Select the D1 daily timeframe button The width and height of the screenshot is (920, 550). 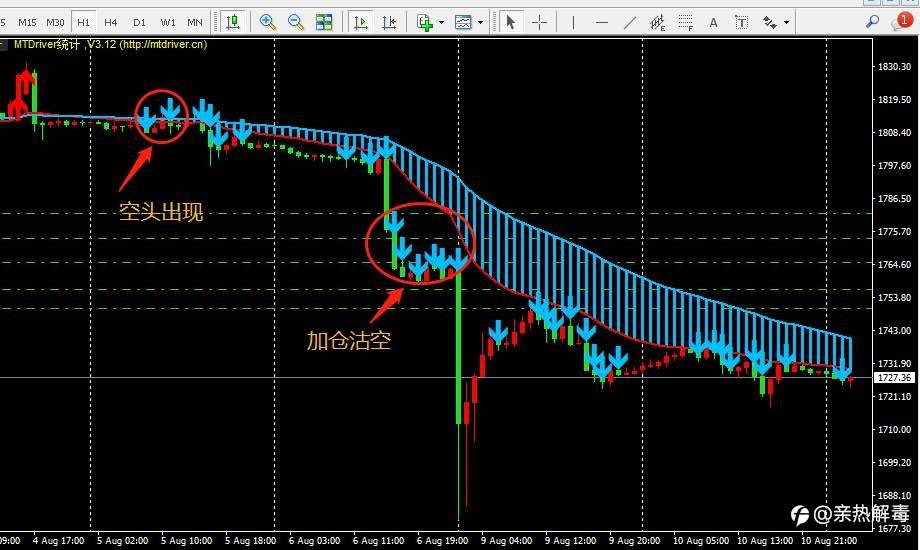click(139, 22)
